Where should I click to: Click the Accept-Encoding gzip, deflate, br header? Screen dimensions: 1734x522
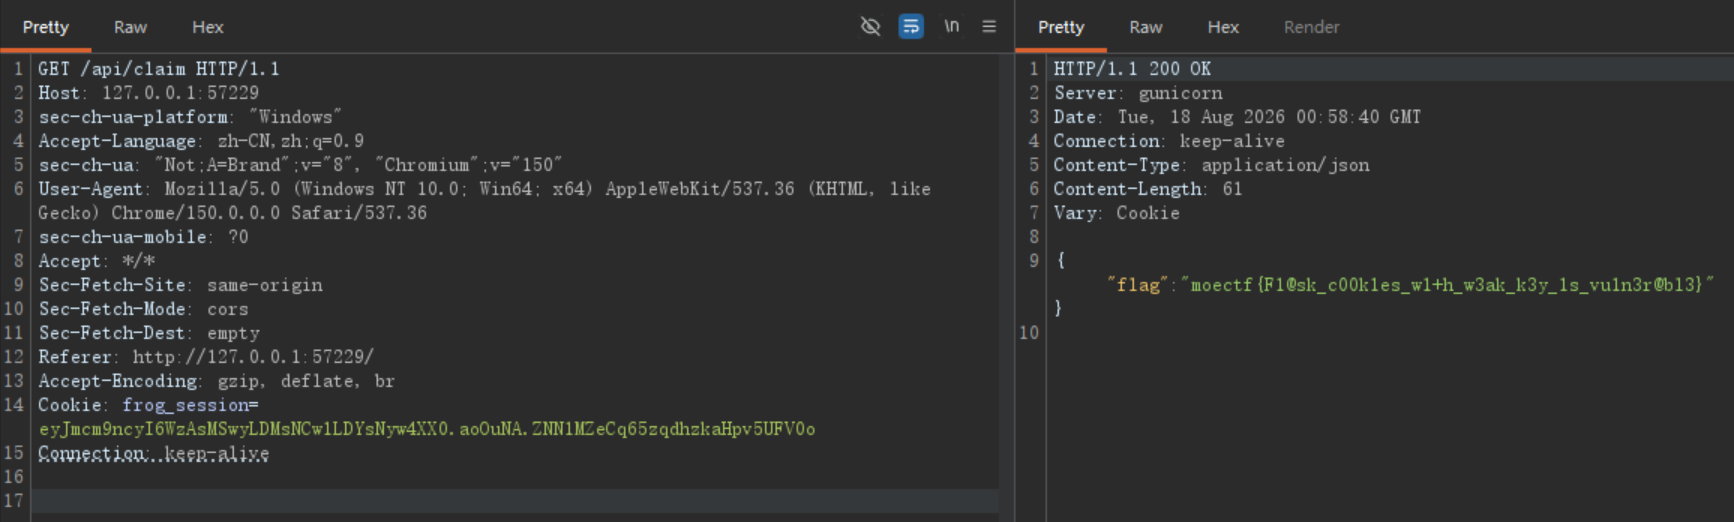216,381
